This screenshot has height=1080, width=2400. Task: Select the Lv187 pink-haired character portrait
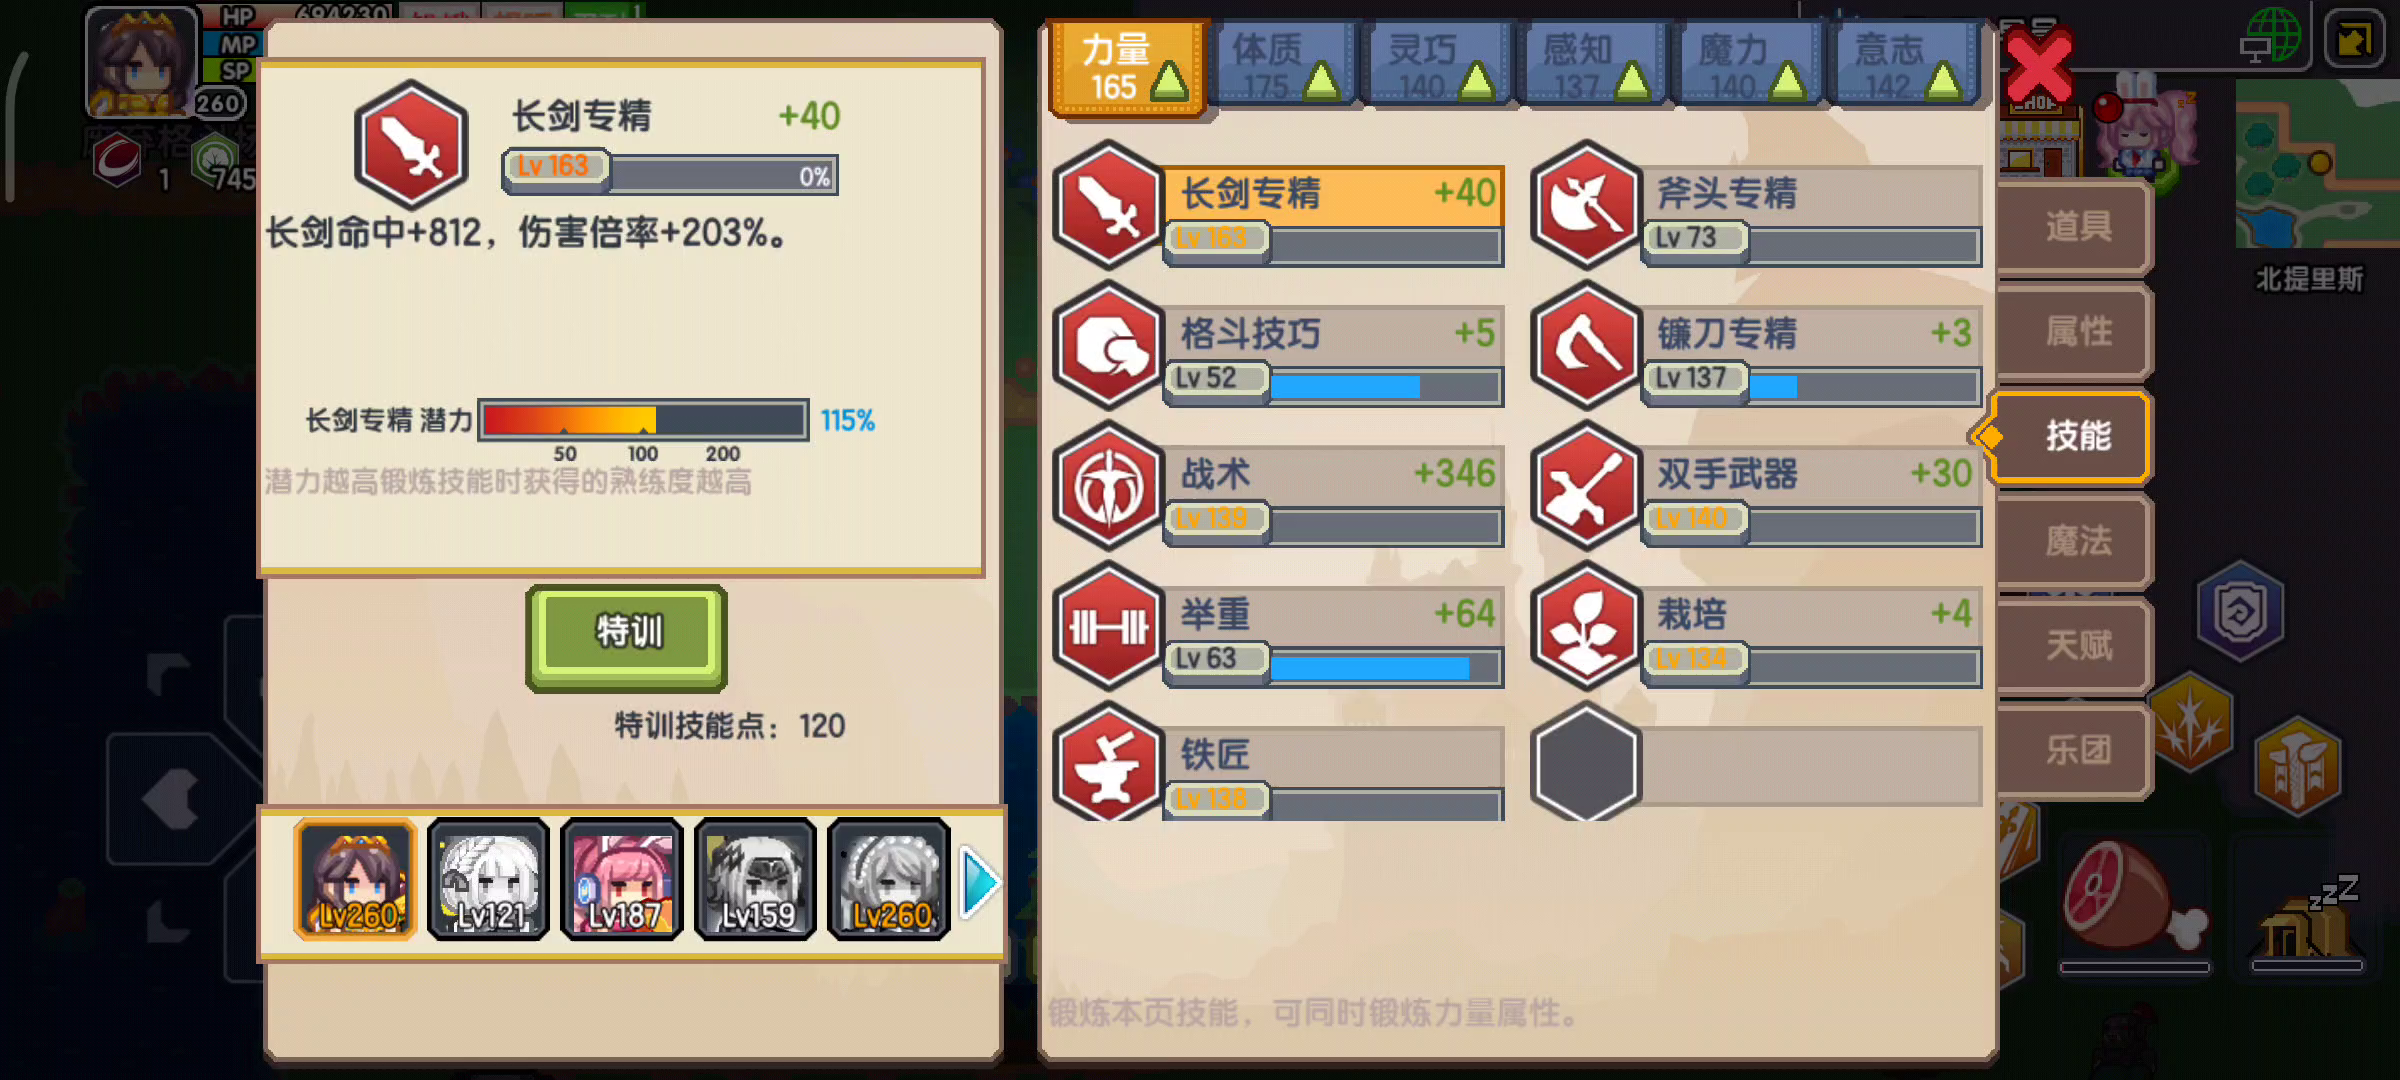[622, 880]
